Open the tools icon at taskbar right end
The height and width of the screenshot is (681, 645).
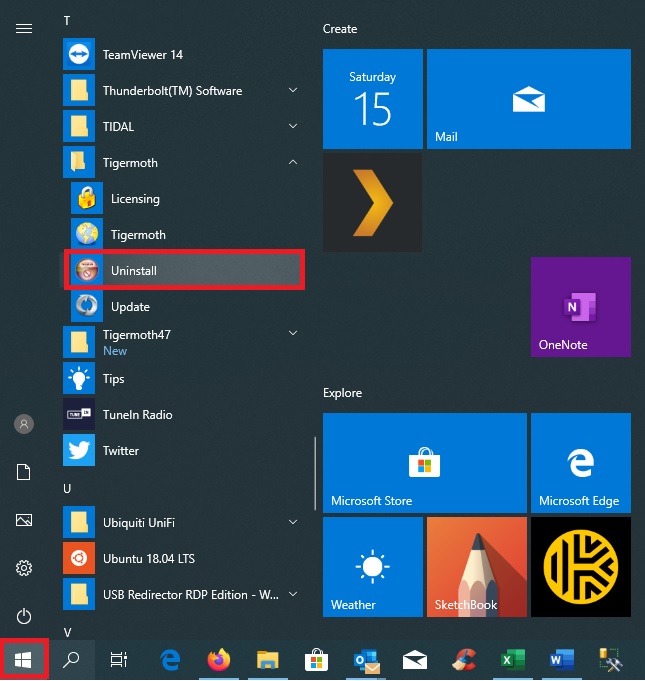click(610, 660)
